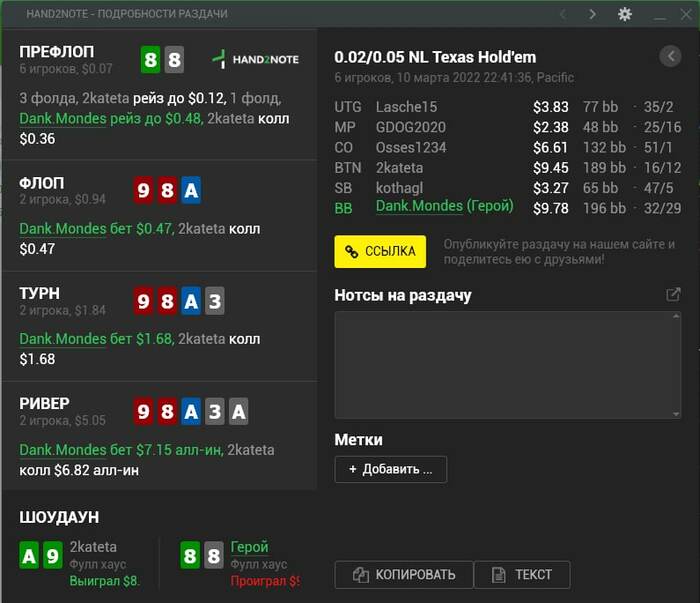
Task: Click the ПРЕФЛОП section heading
Action: (x=57, y=52)
